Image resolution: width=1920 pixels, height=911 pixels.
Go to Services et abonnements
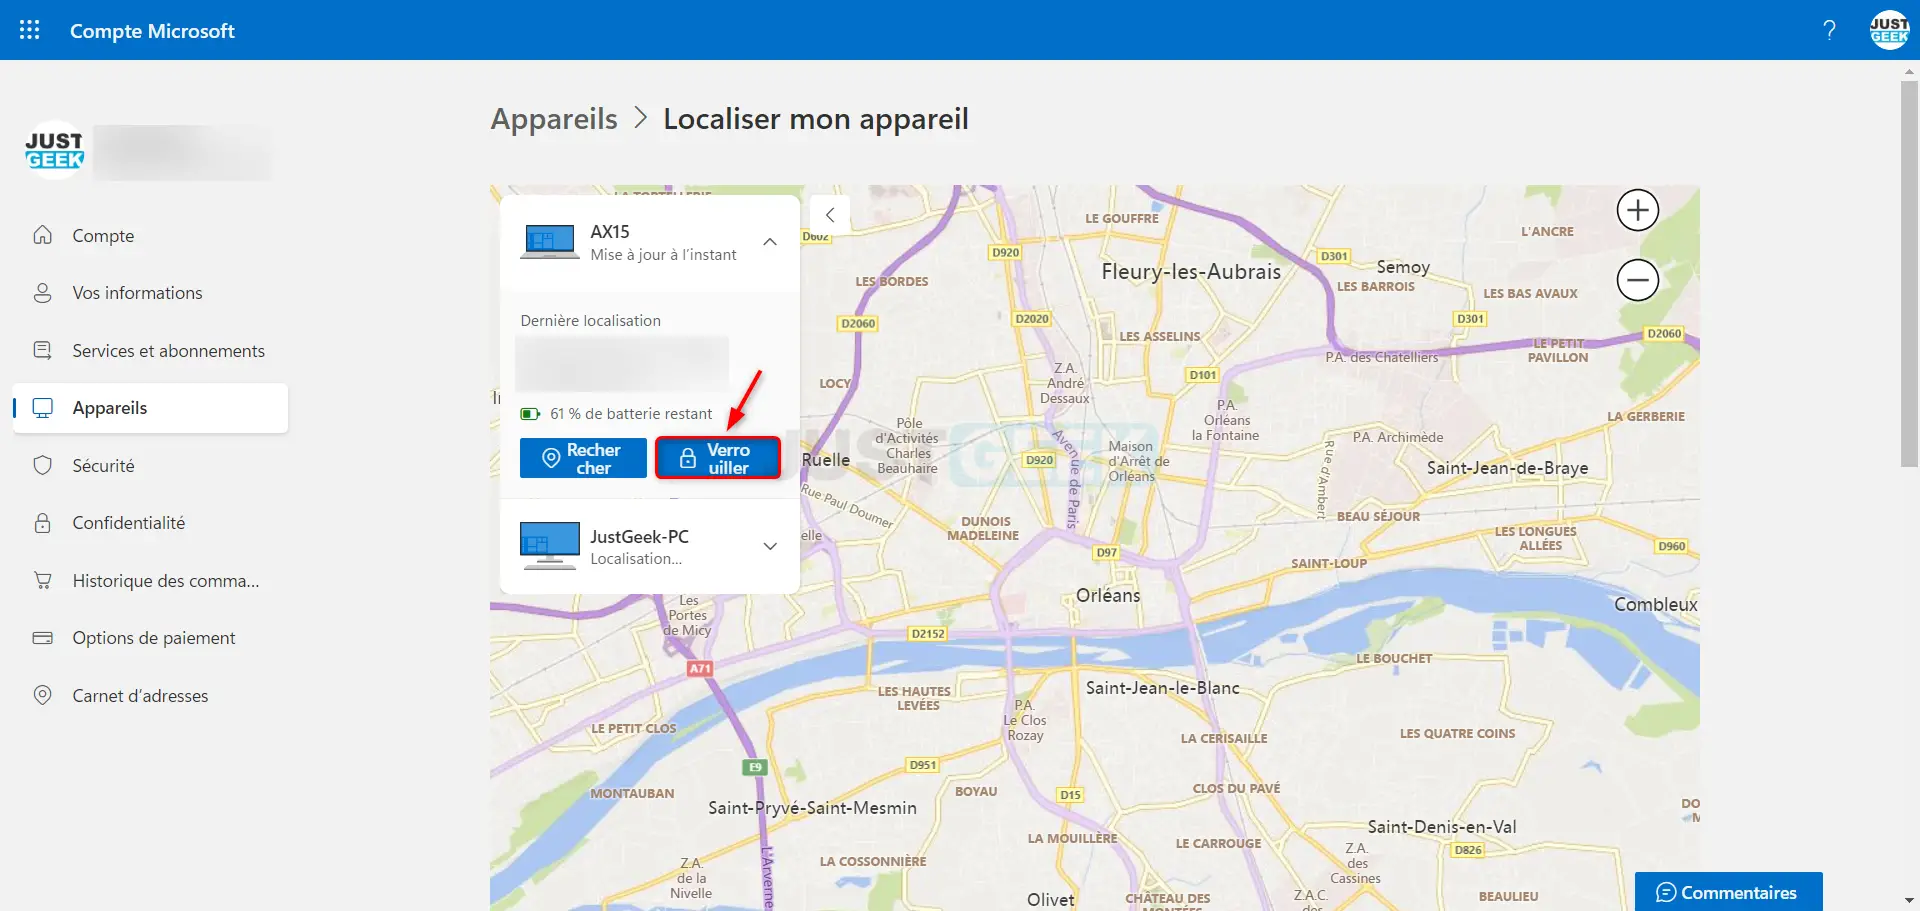(150, 350)
